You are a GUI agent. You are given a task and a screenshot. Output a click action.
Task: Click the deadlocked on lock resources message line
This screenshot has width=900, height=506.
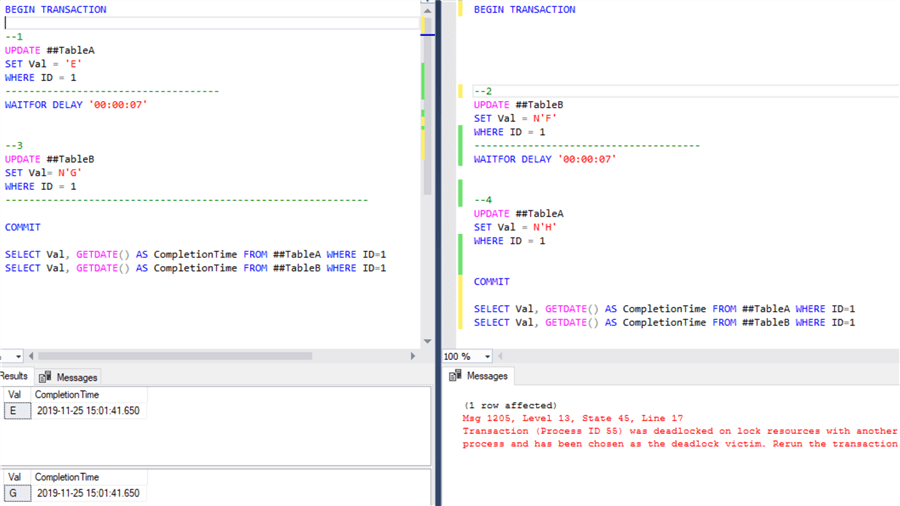click(680, 431)
